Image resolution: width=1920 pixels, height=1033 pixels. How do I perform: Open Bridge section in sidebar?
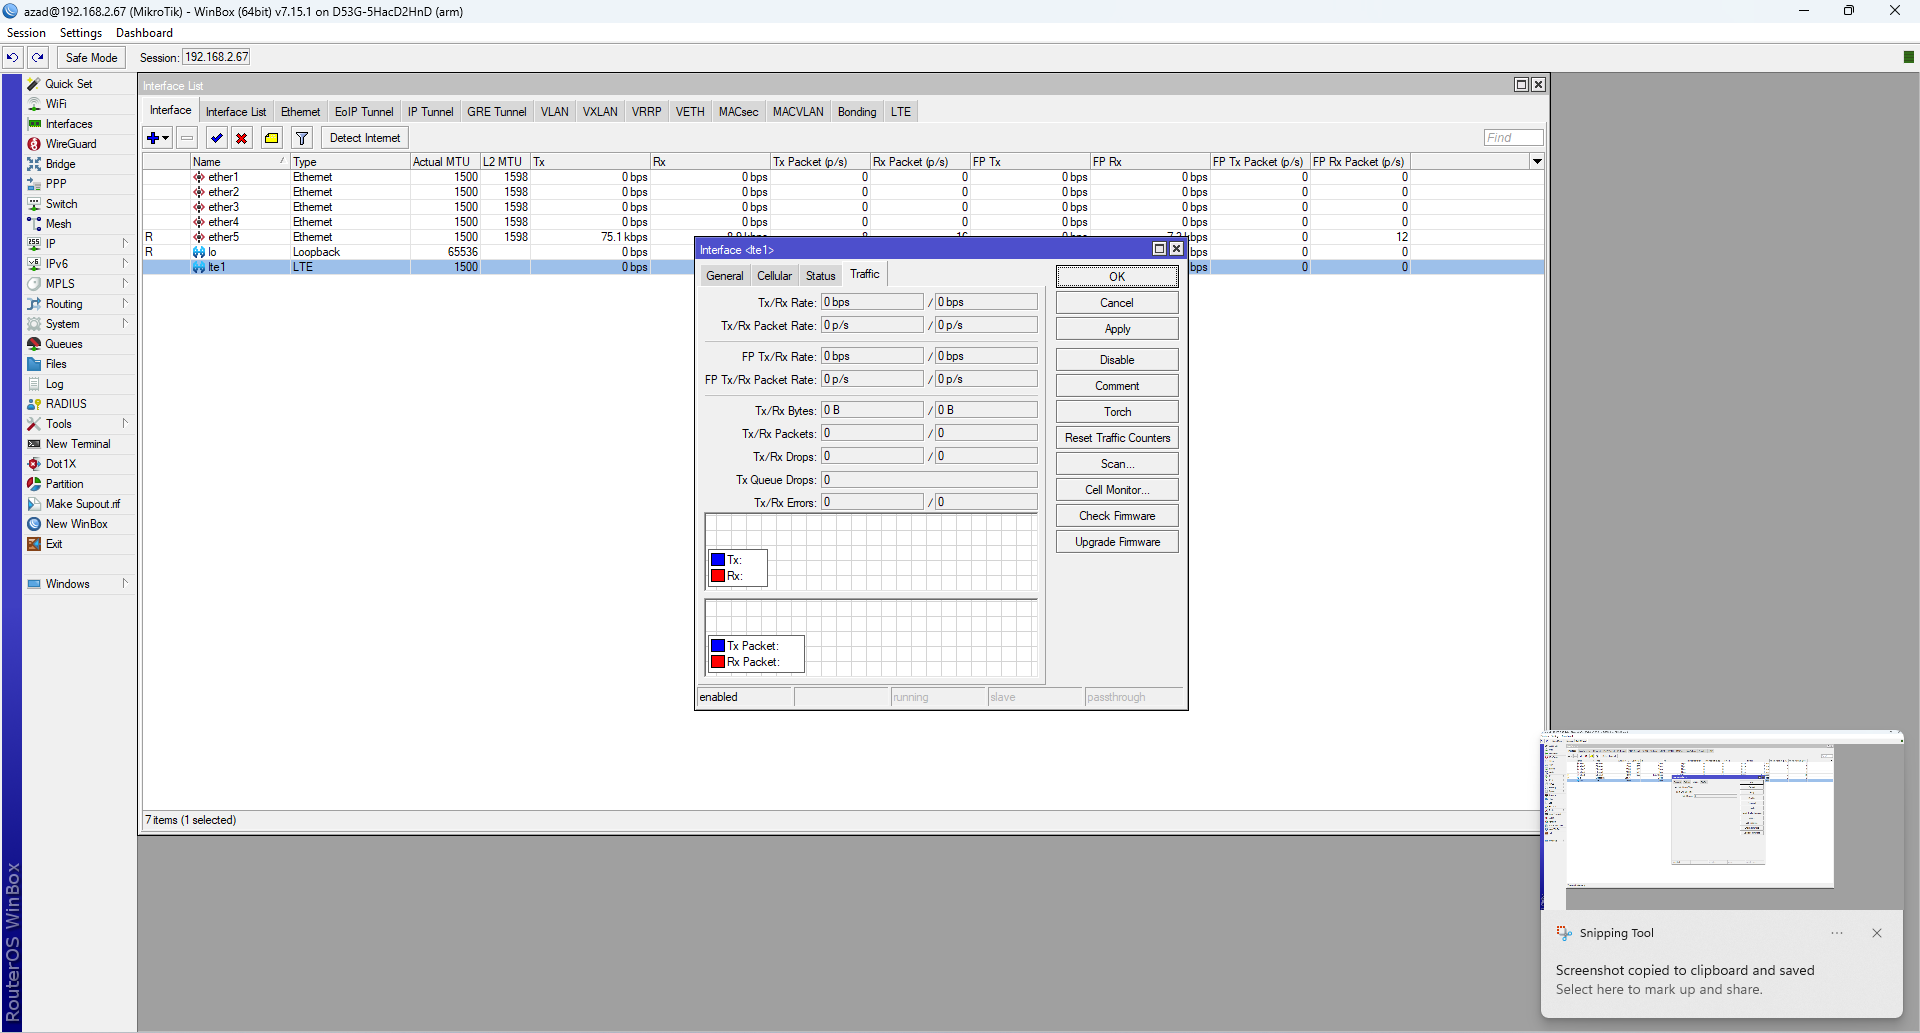pyautogui.click(x=60, y=164)
